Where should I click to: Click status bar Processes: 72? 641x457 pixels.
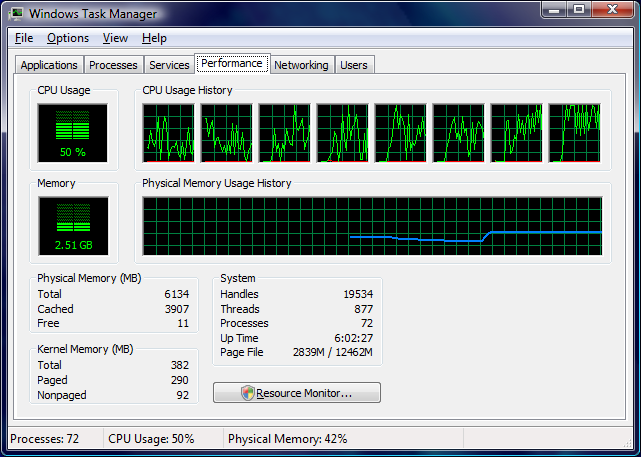[45, 439]
